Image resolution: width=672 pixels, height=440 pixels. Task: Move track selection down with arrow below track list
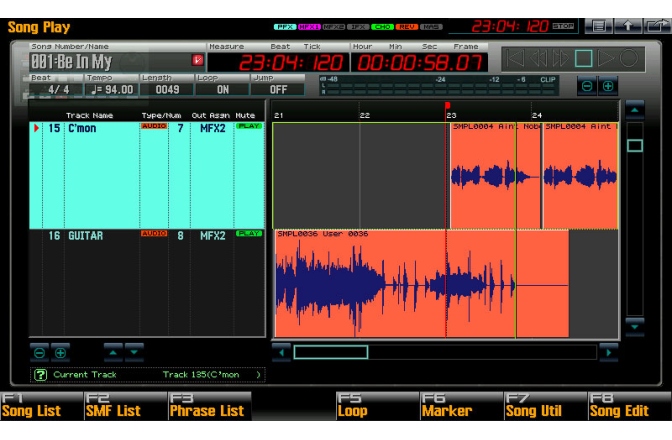pos(134,352)
